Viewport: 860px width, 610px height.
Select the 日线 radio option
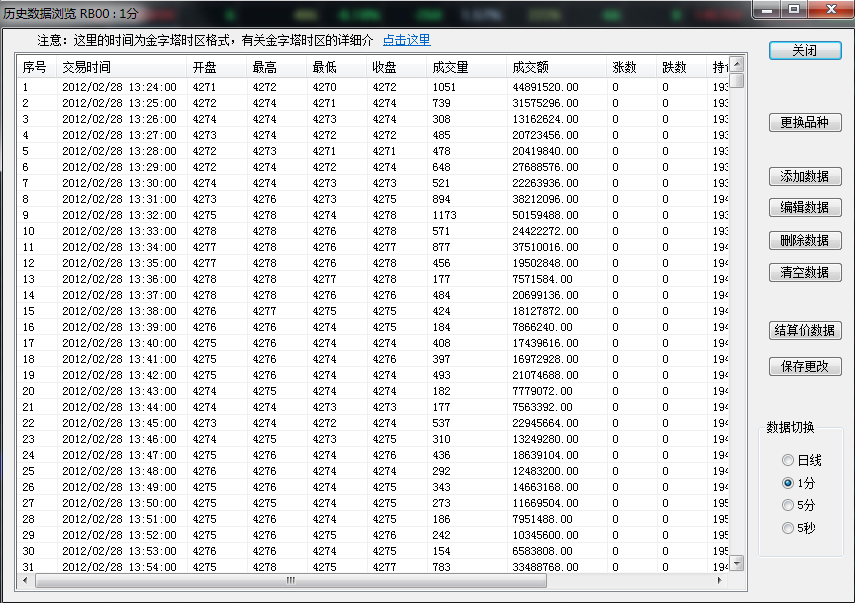(x=788, y=460)
